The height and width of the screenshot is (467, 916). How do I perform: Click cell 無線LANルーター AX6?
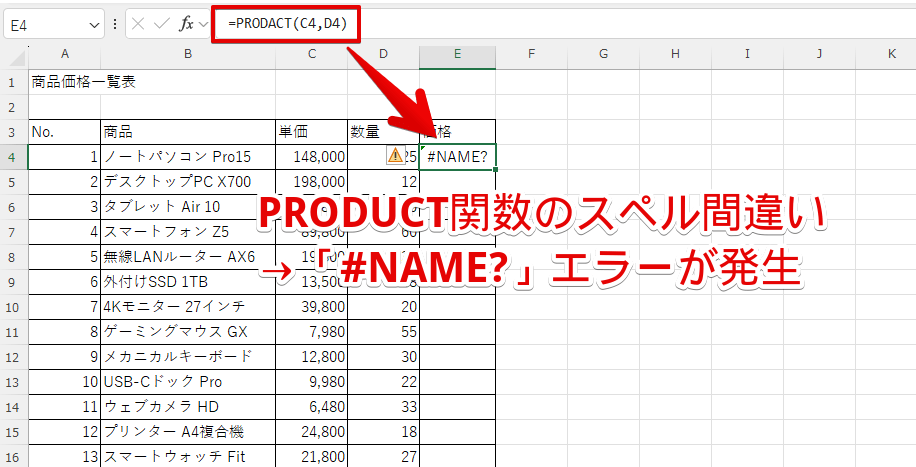(188, 257)
